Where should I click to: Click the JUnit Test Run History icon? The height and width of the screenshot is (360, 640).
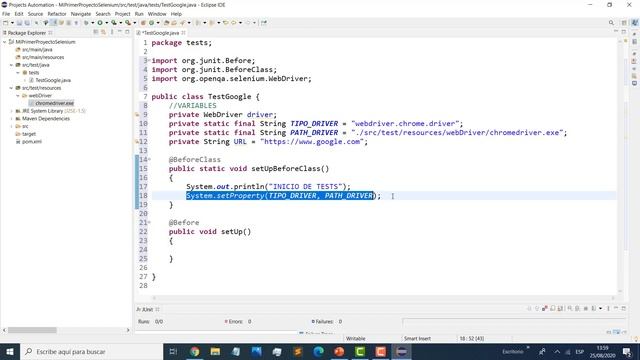[593, 309]
